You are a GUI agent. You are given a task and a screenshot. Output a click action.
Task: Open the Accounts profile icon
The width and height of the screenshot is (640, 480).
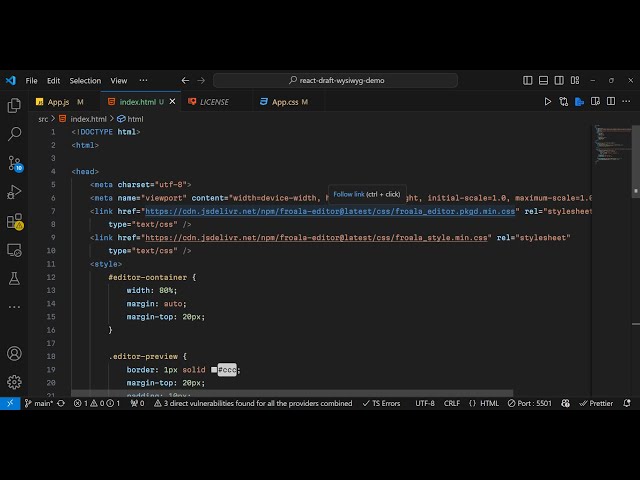pyautogui.click(x=14, y=353)
